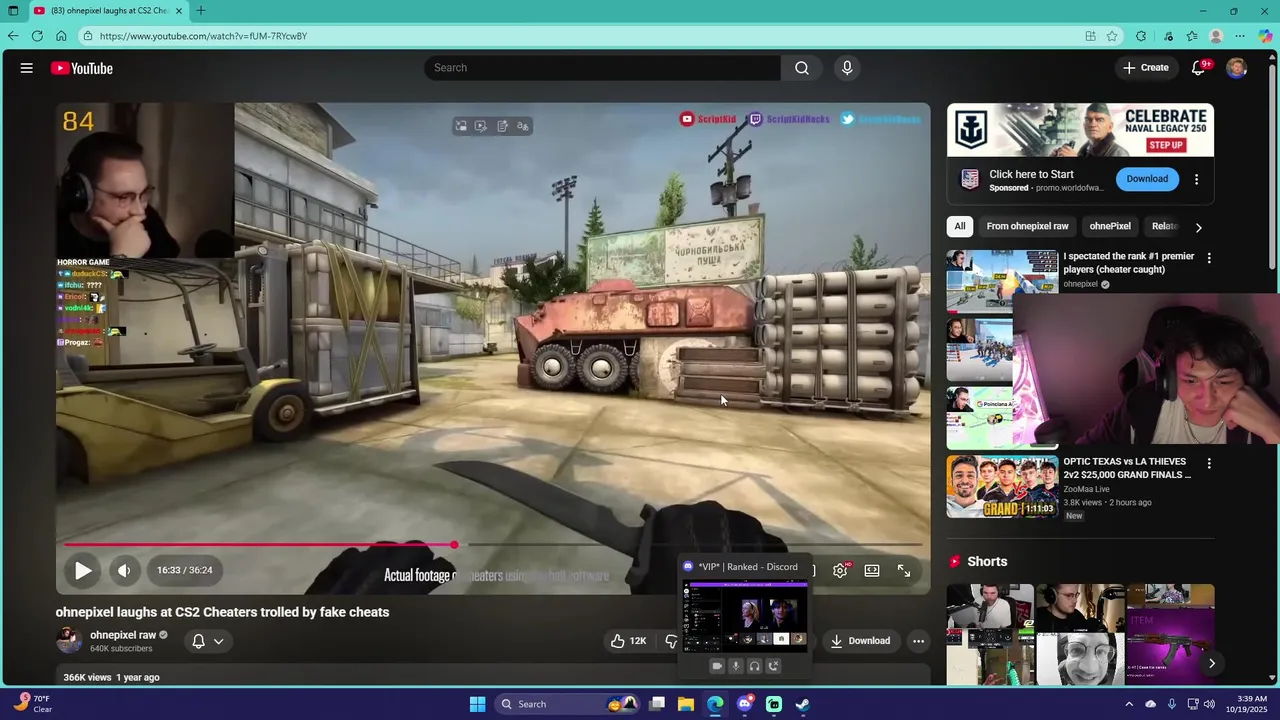Open rank #1 premier players video title
Viewport: 1280px width, 720px height.
[1128, 263]
